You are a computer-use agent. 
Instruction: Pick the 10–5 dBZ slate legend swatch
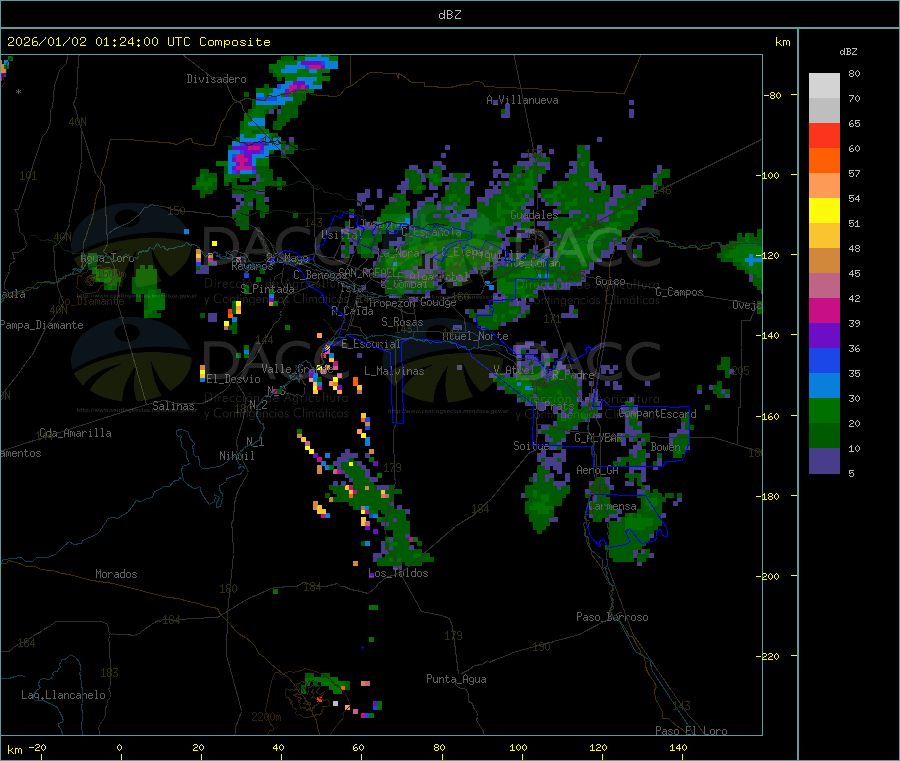coord(824,461)
